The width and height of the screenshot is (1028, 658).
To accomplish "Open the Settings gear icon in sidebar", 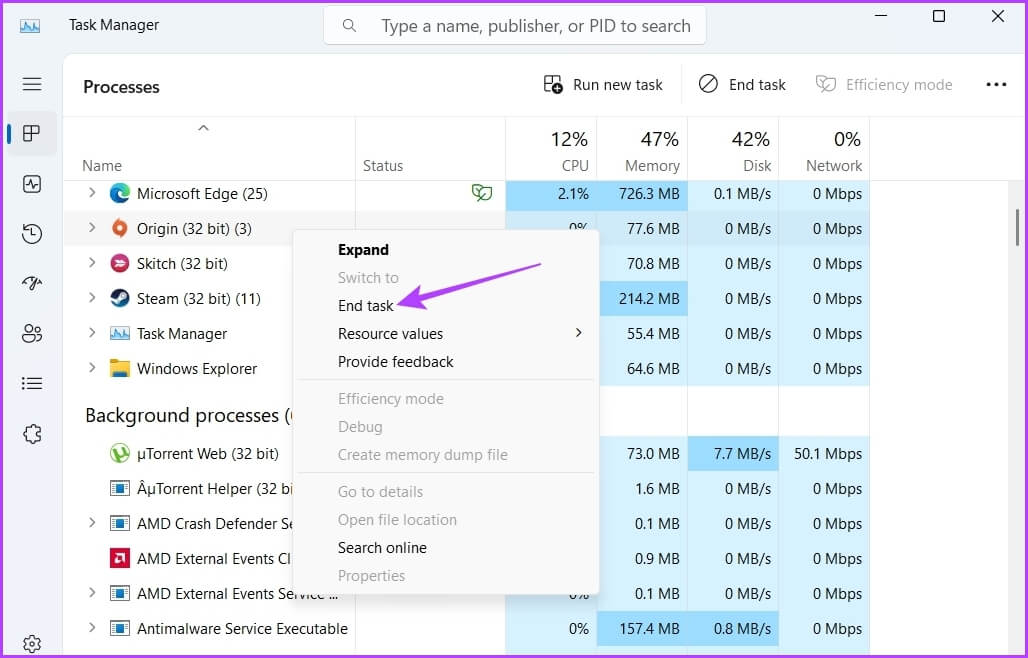I will [31, 644].
